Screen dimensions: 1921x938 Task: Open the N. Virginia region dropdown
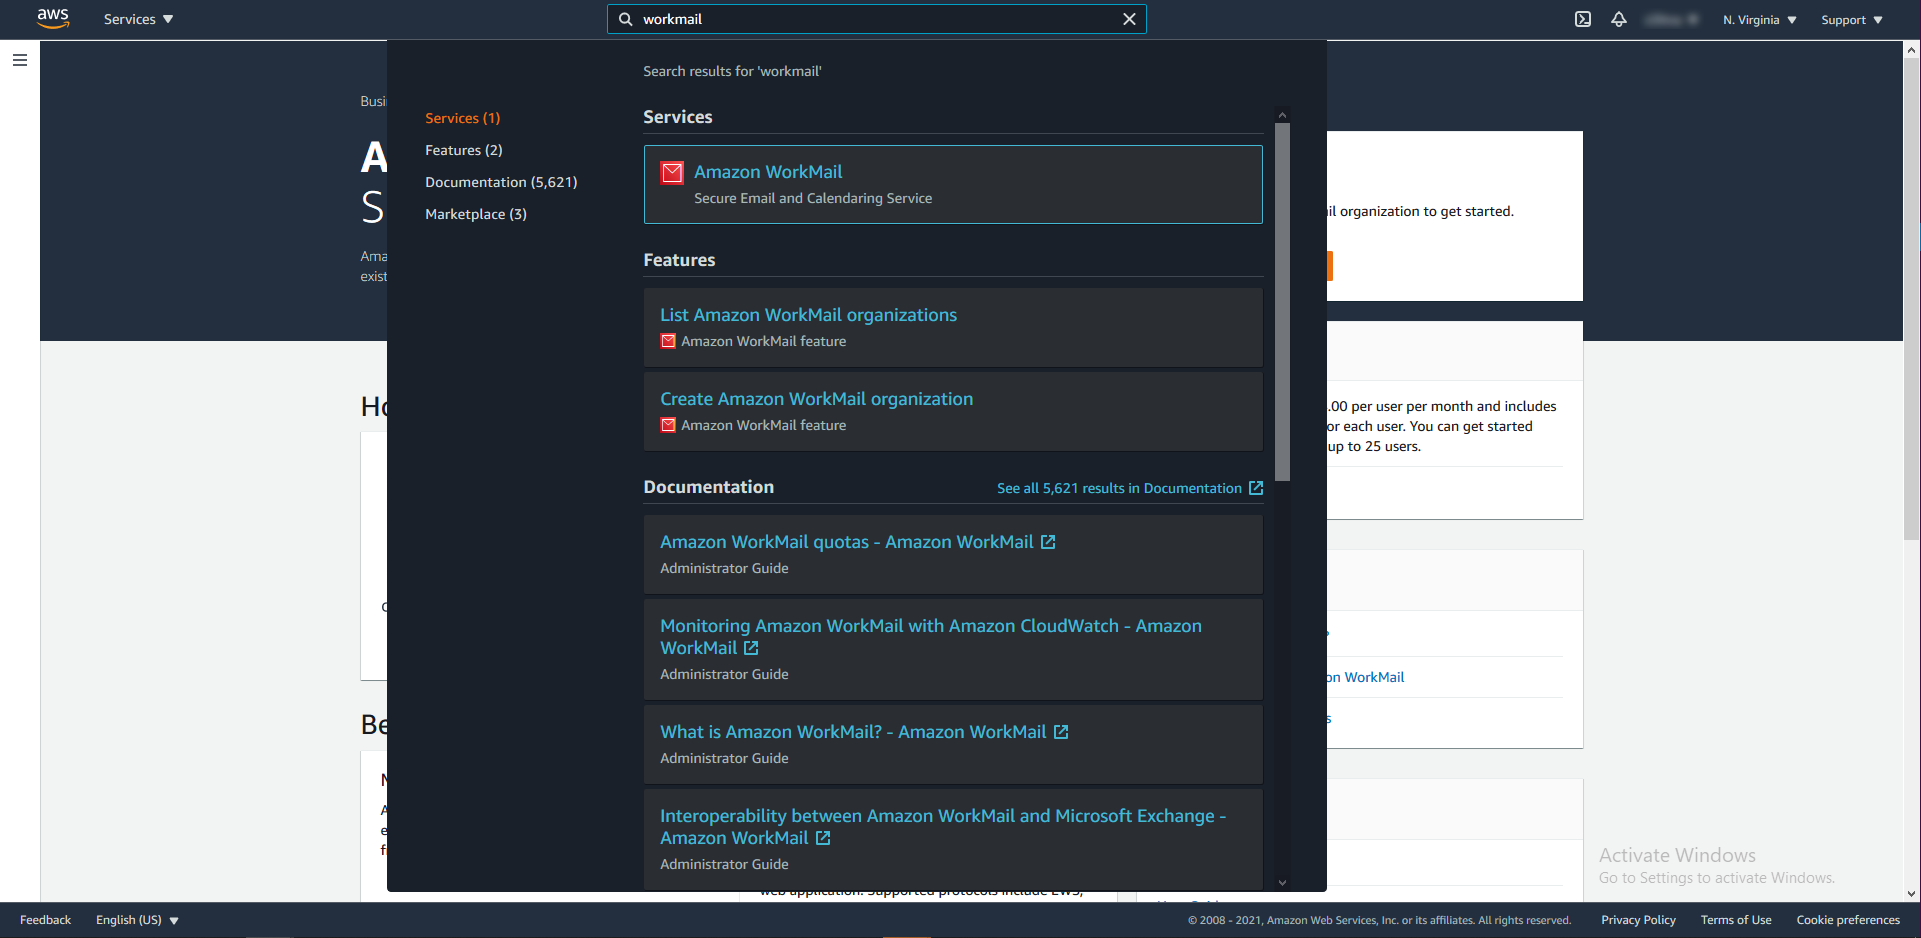[1760, 20]
